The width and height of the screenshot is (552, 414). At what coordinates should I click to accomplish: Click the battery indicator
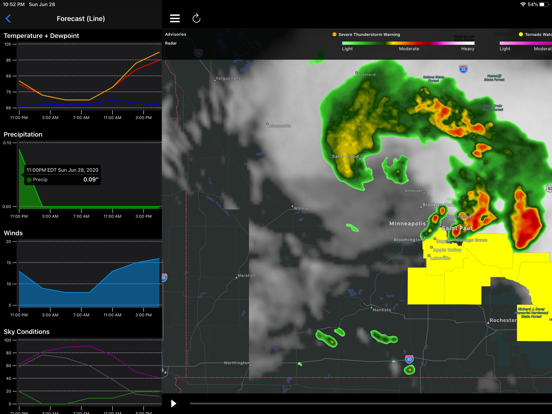pyautogui.click(x=544, y=4)
